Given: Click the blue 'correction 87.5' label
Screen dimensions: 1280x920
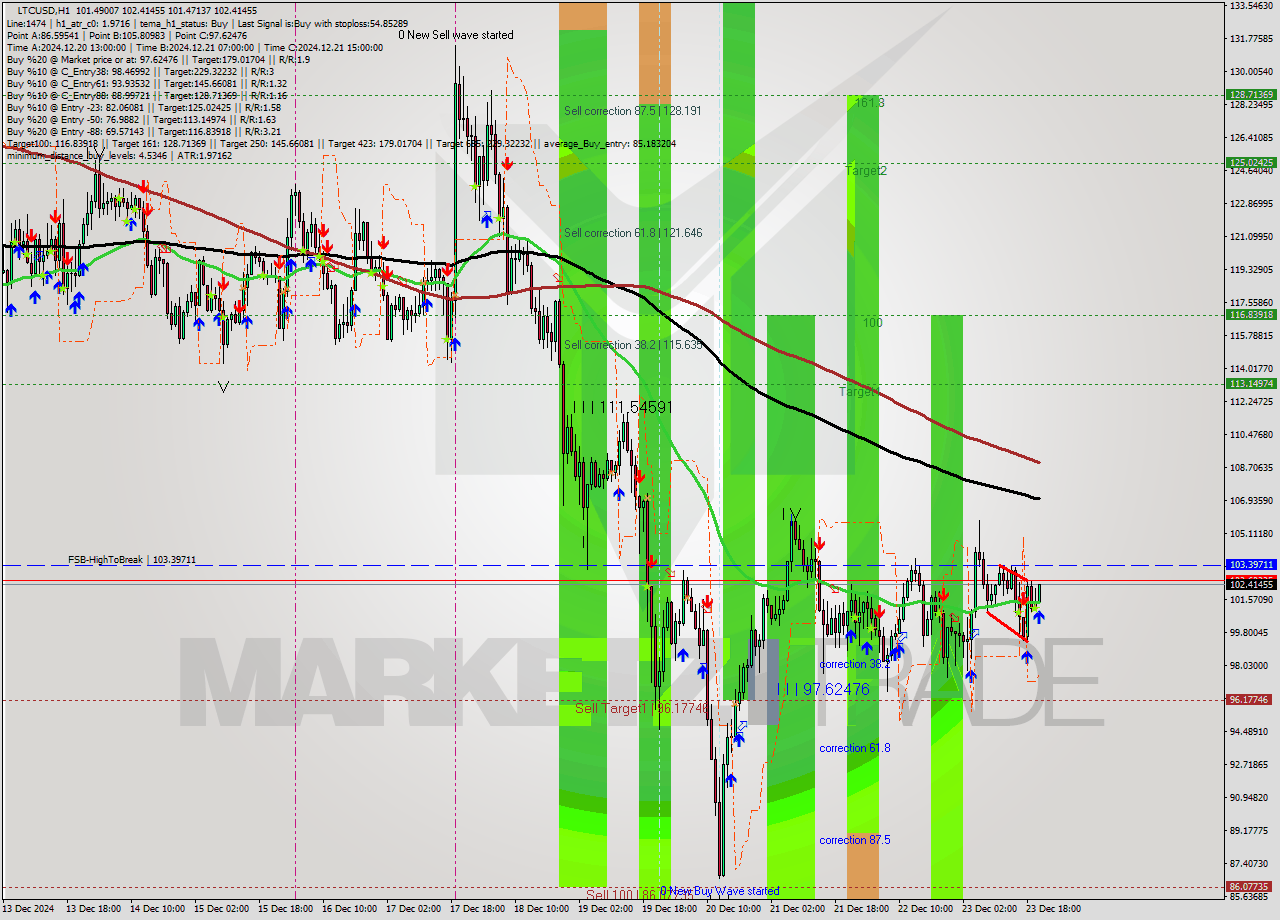Looking at the screenshot, I should tap(854, 840).
